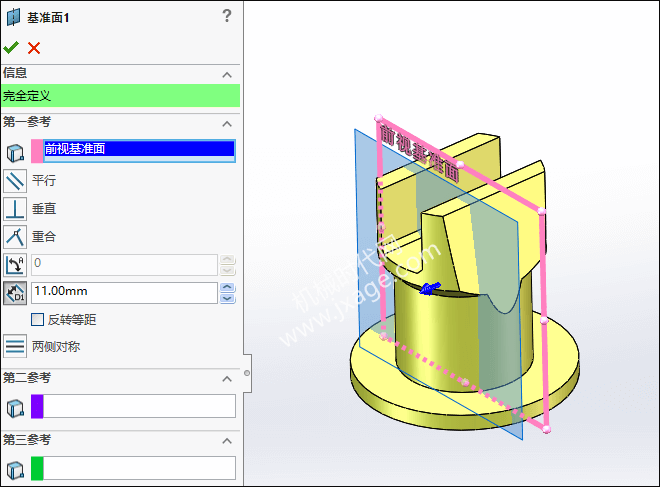This screenshot has width=660, height=487.
Task: Click the 基准面1 title text
Action: [x=48, y=18]
